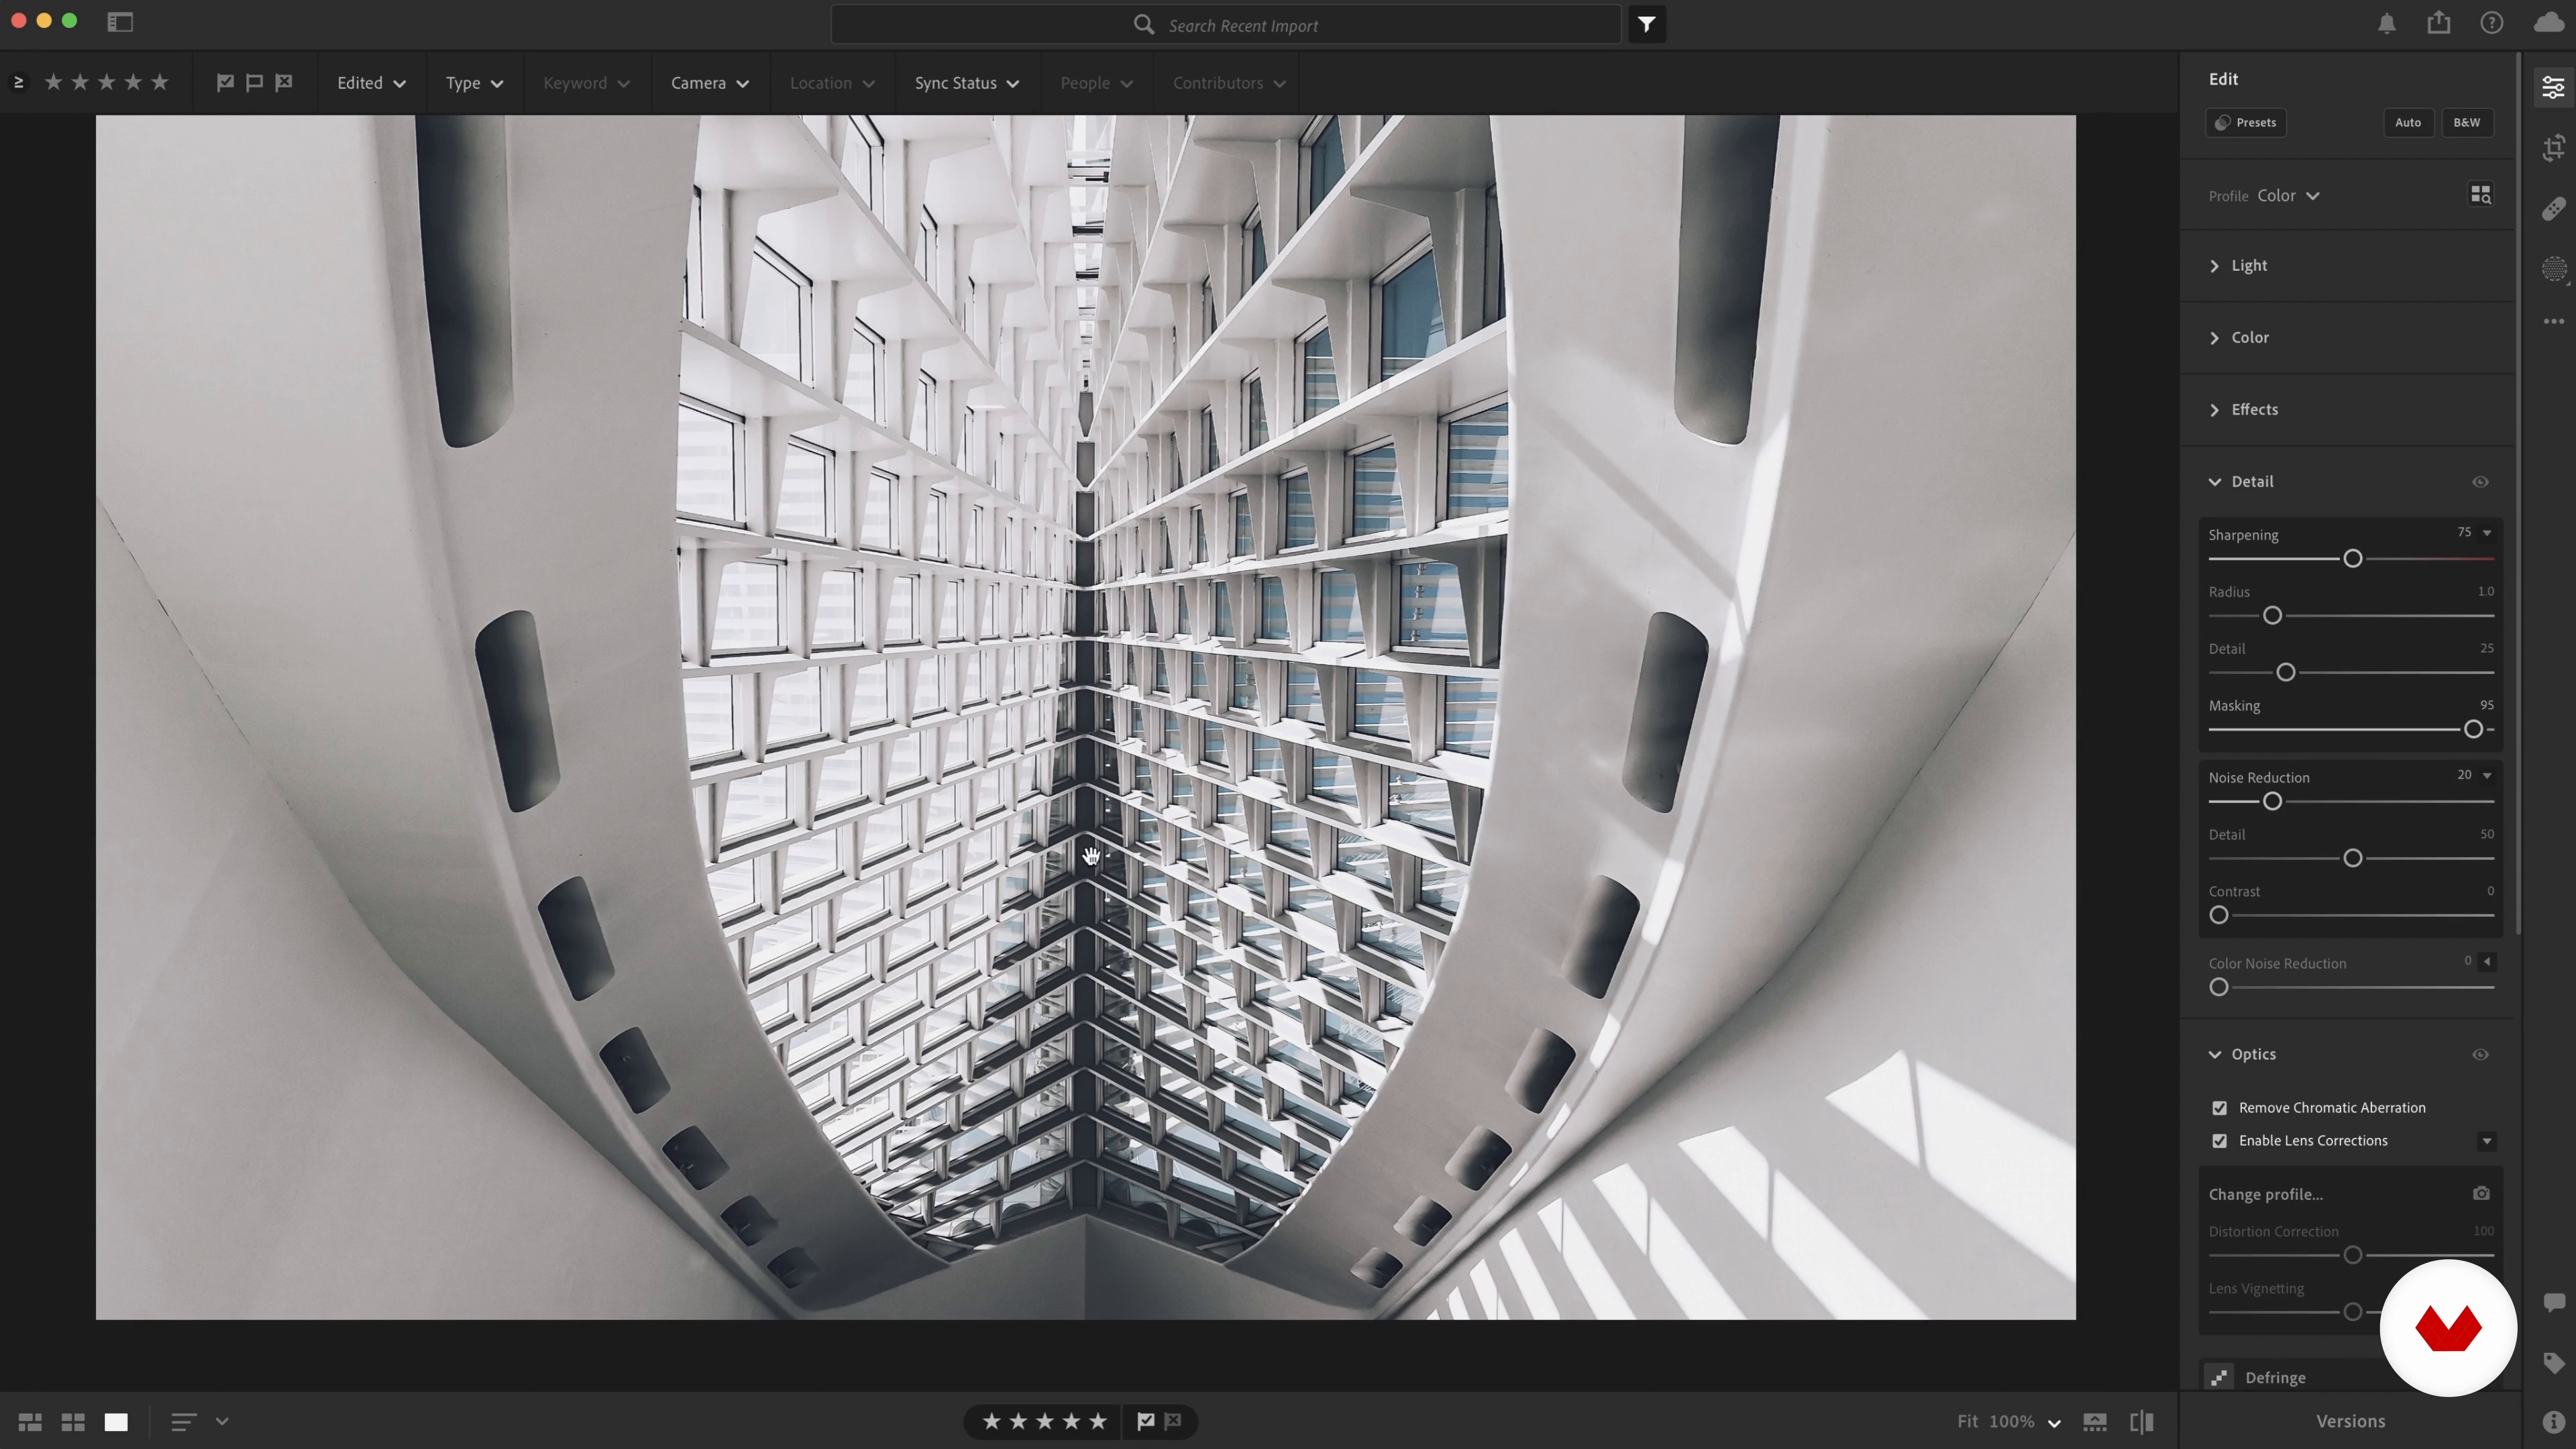Image resolution: width=2576 pixels, height=1449 pixels.
Task: Collapse Noise Reduction options triangle
Action: tap(2487, 776)
